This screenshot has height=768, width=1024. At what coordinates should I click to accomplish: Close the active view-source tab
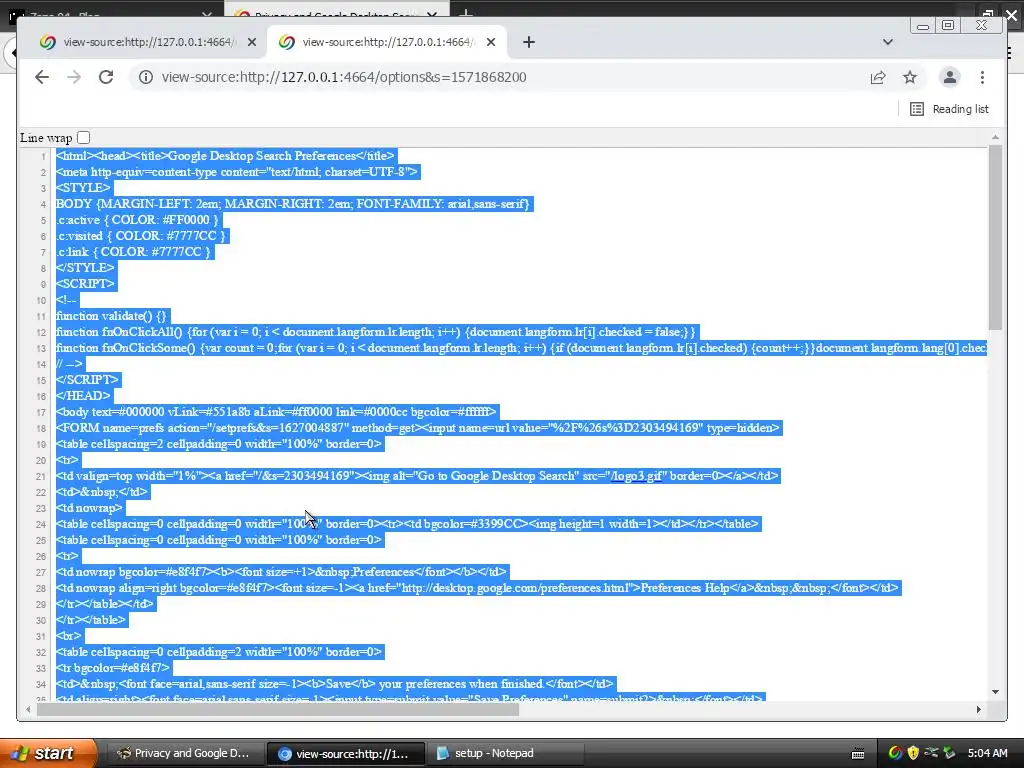tap(491, 42)
